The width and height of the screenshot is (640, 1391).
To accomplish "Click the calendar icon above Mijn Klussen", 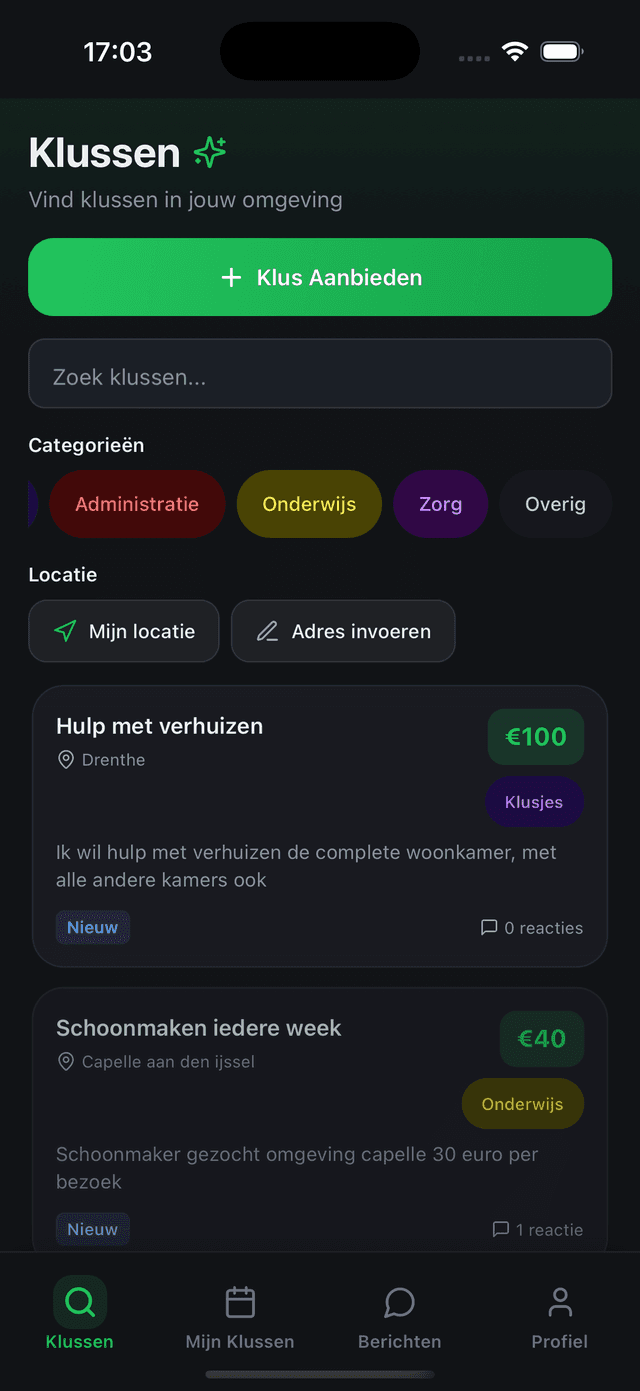I will tap(239, 1300).
